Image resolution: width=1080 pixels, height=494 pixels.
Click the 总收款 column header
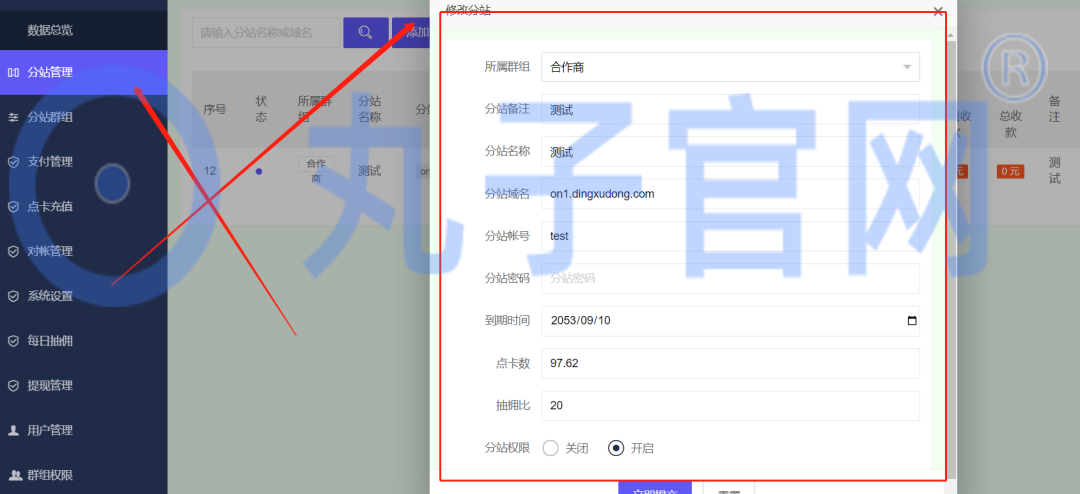[1010, 125]
